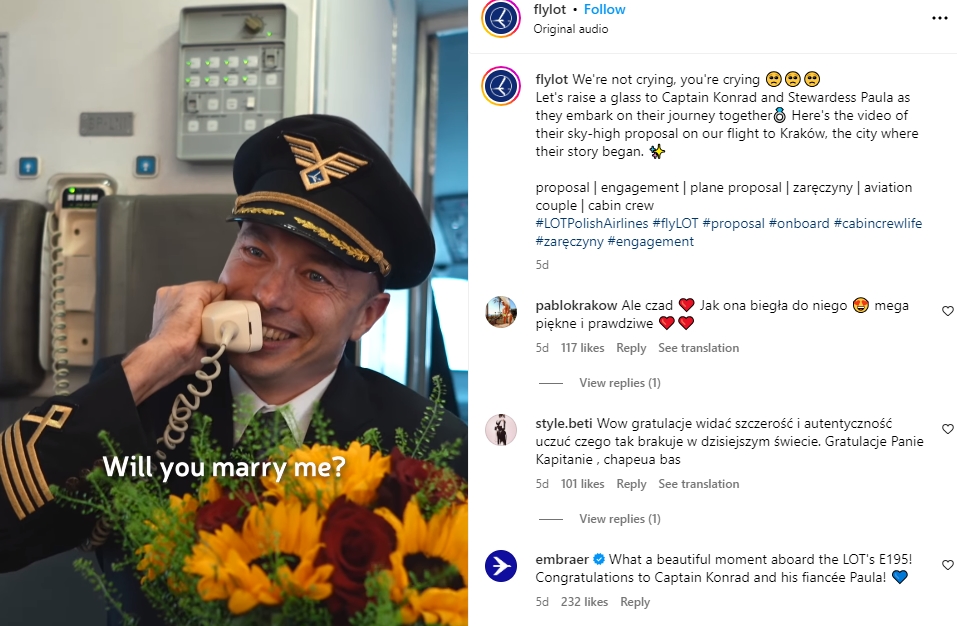Click flylot profile avatar in post header
The width and height of the screenshot is (957, 626).
point(500,18)
